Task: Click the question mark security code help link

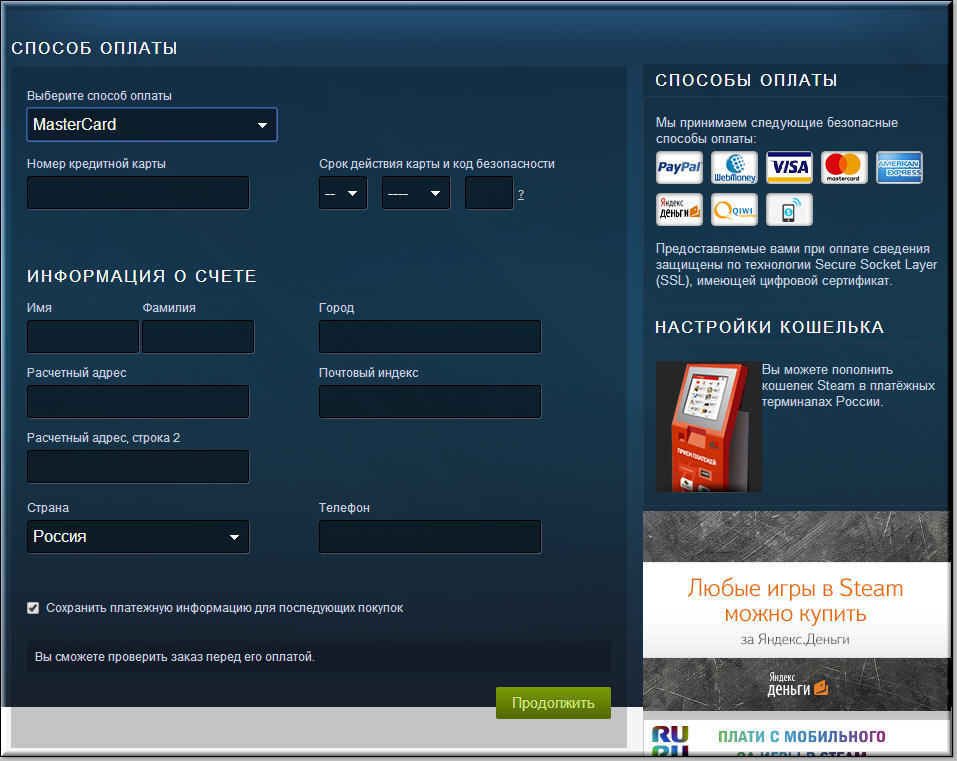Action: (521, 194)
